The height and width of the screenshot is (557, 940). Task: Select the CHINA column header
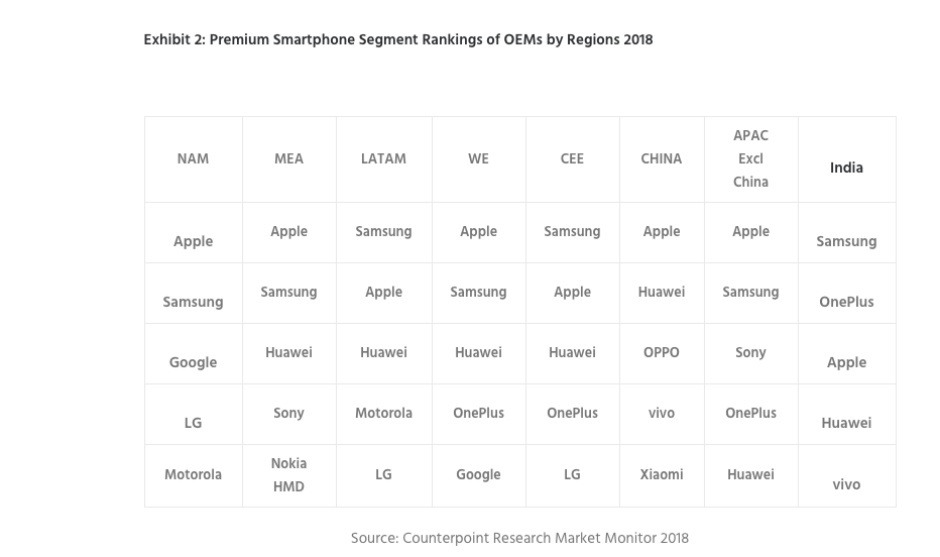click(x=661, y=159)
